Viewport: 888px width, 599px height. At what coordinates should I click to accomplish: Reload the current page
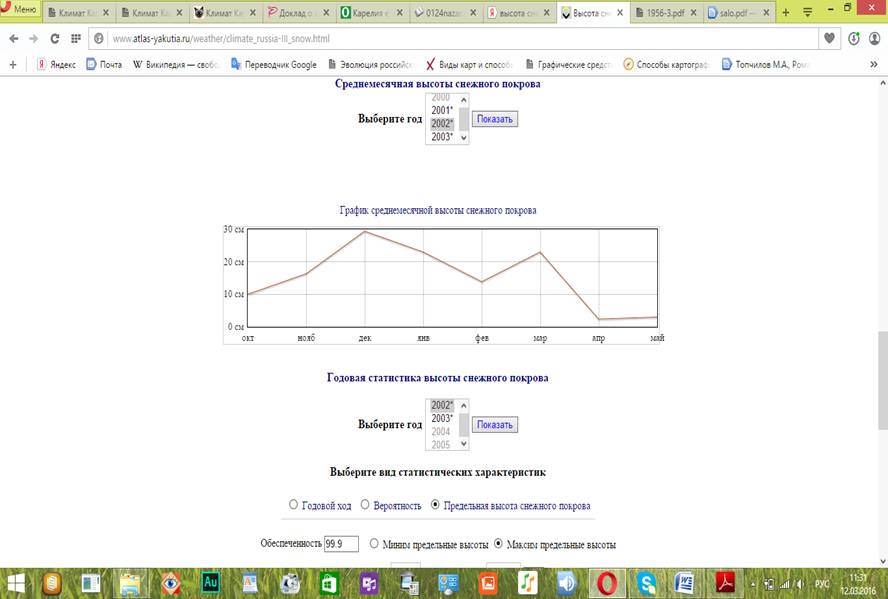coord(55,38)
